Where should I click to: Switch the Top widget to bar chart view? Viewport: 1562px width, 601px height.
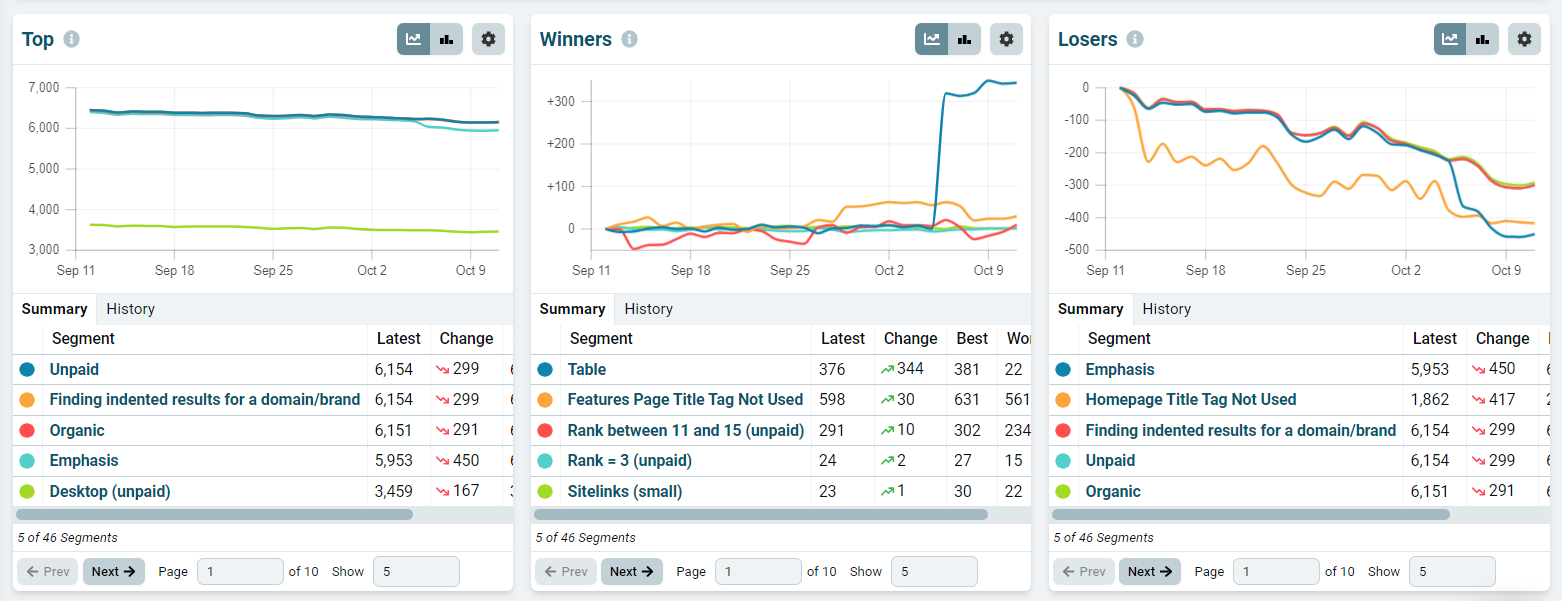[x=446, y=39]
